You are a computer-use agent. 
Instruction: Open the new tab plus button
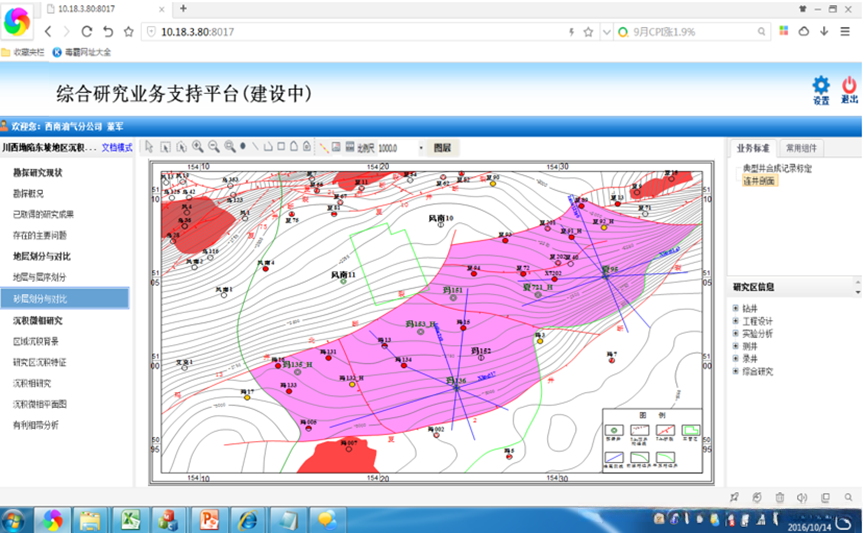(x=183, y=8)
